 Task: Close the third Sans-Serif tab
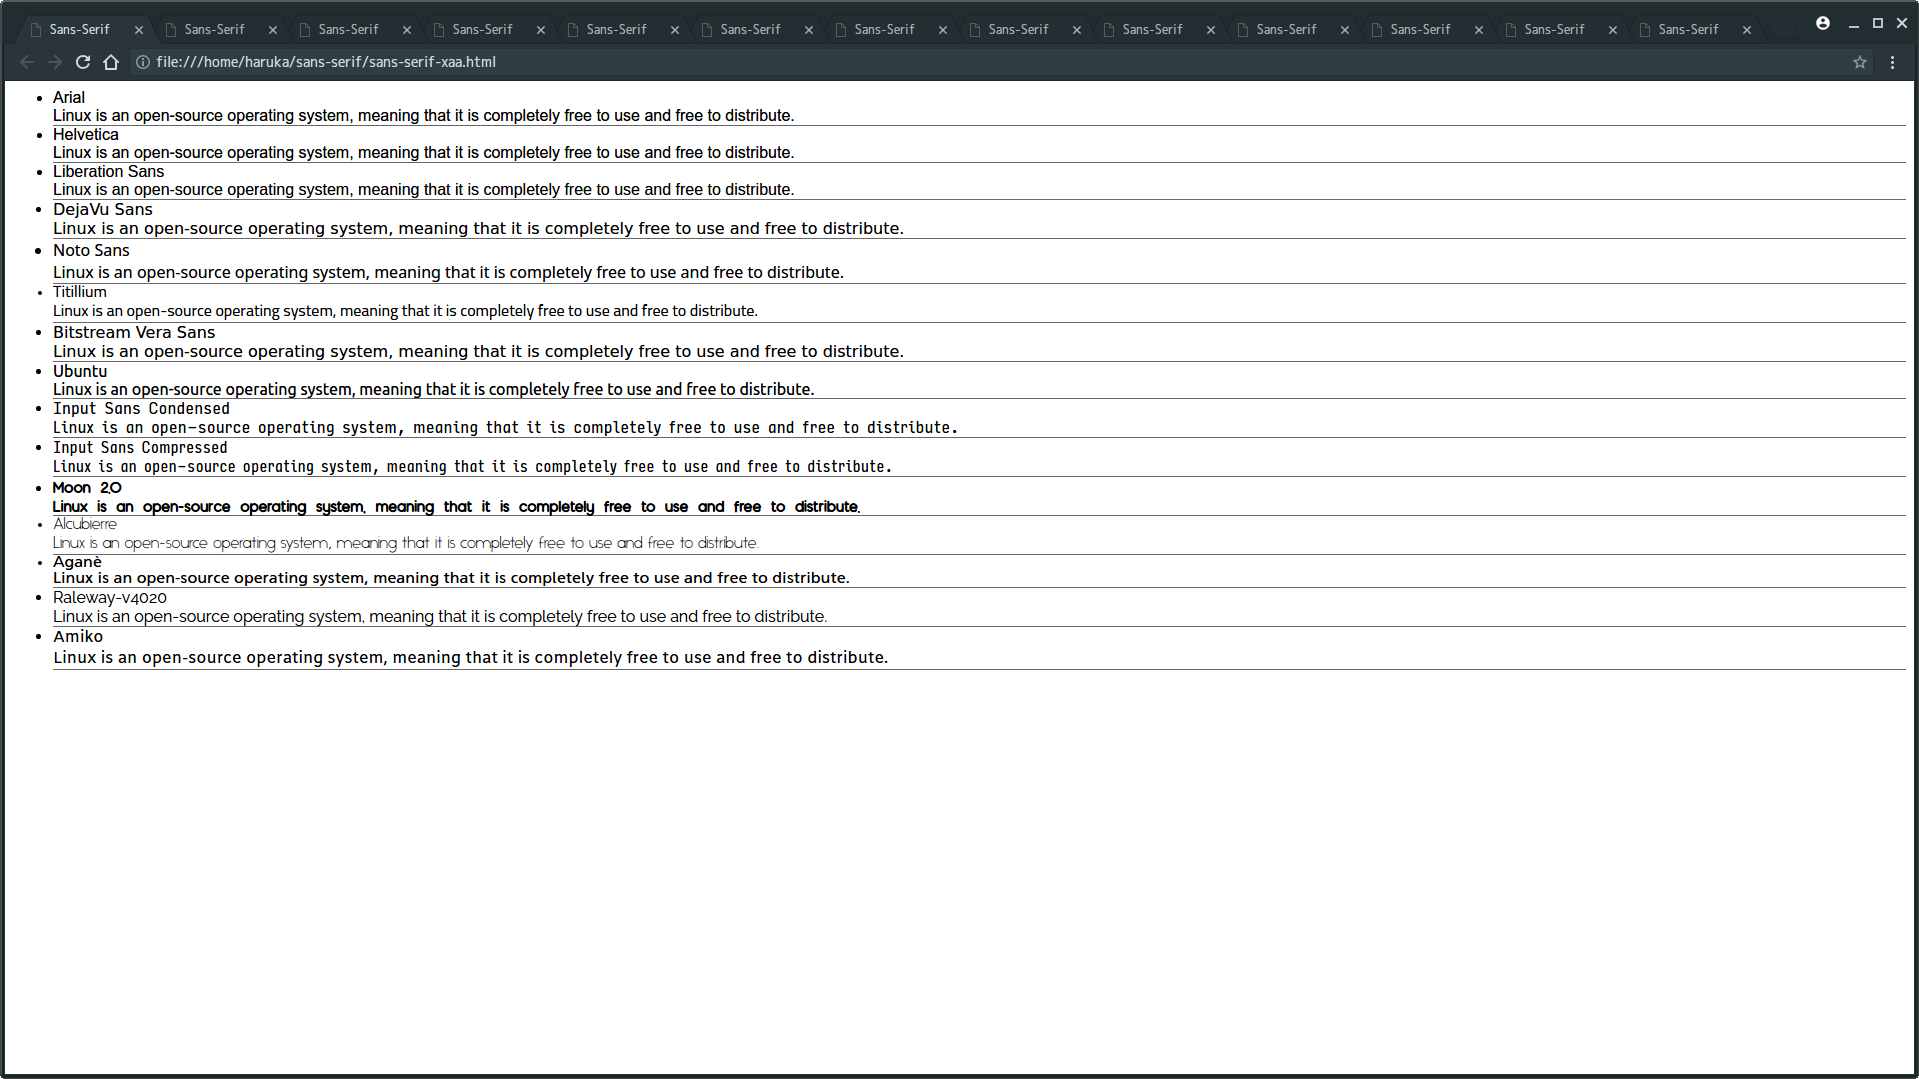407,30
